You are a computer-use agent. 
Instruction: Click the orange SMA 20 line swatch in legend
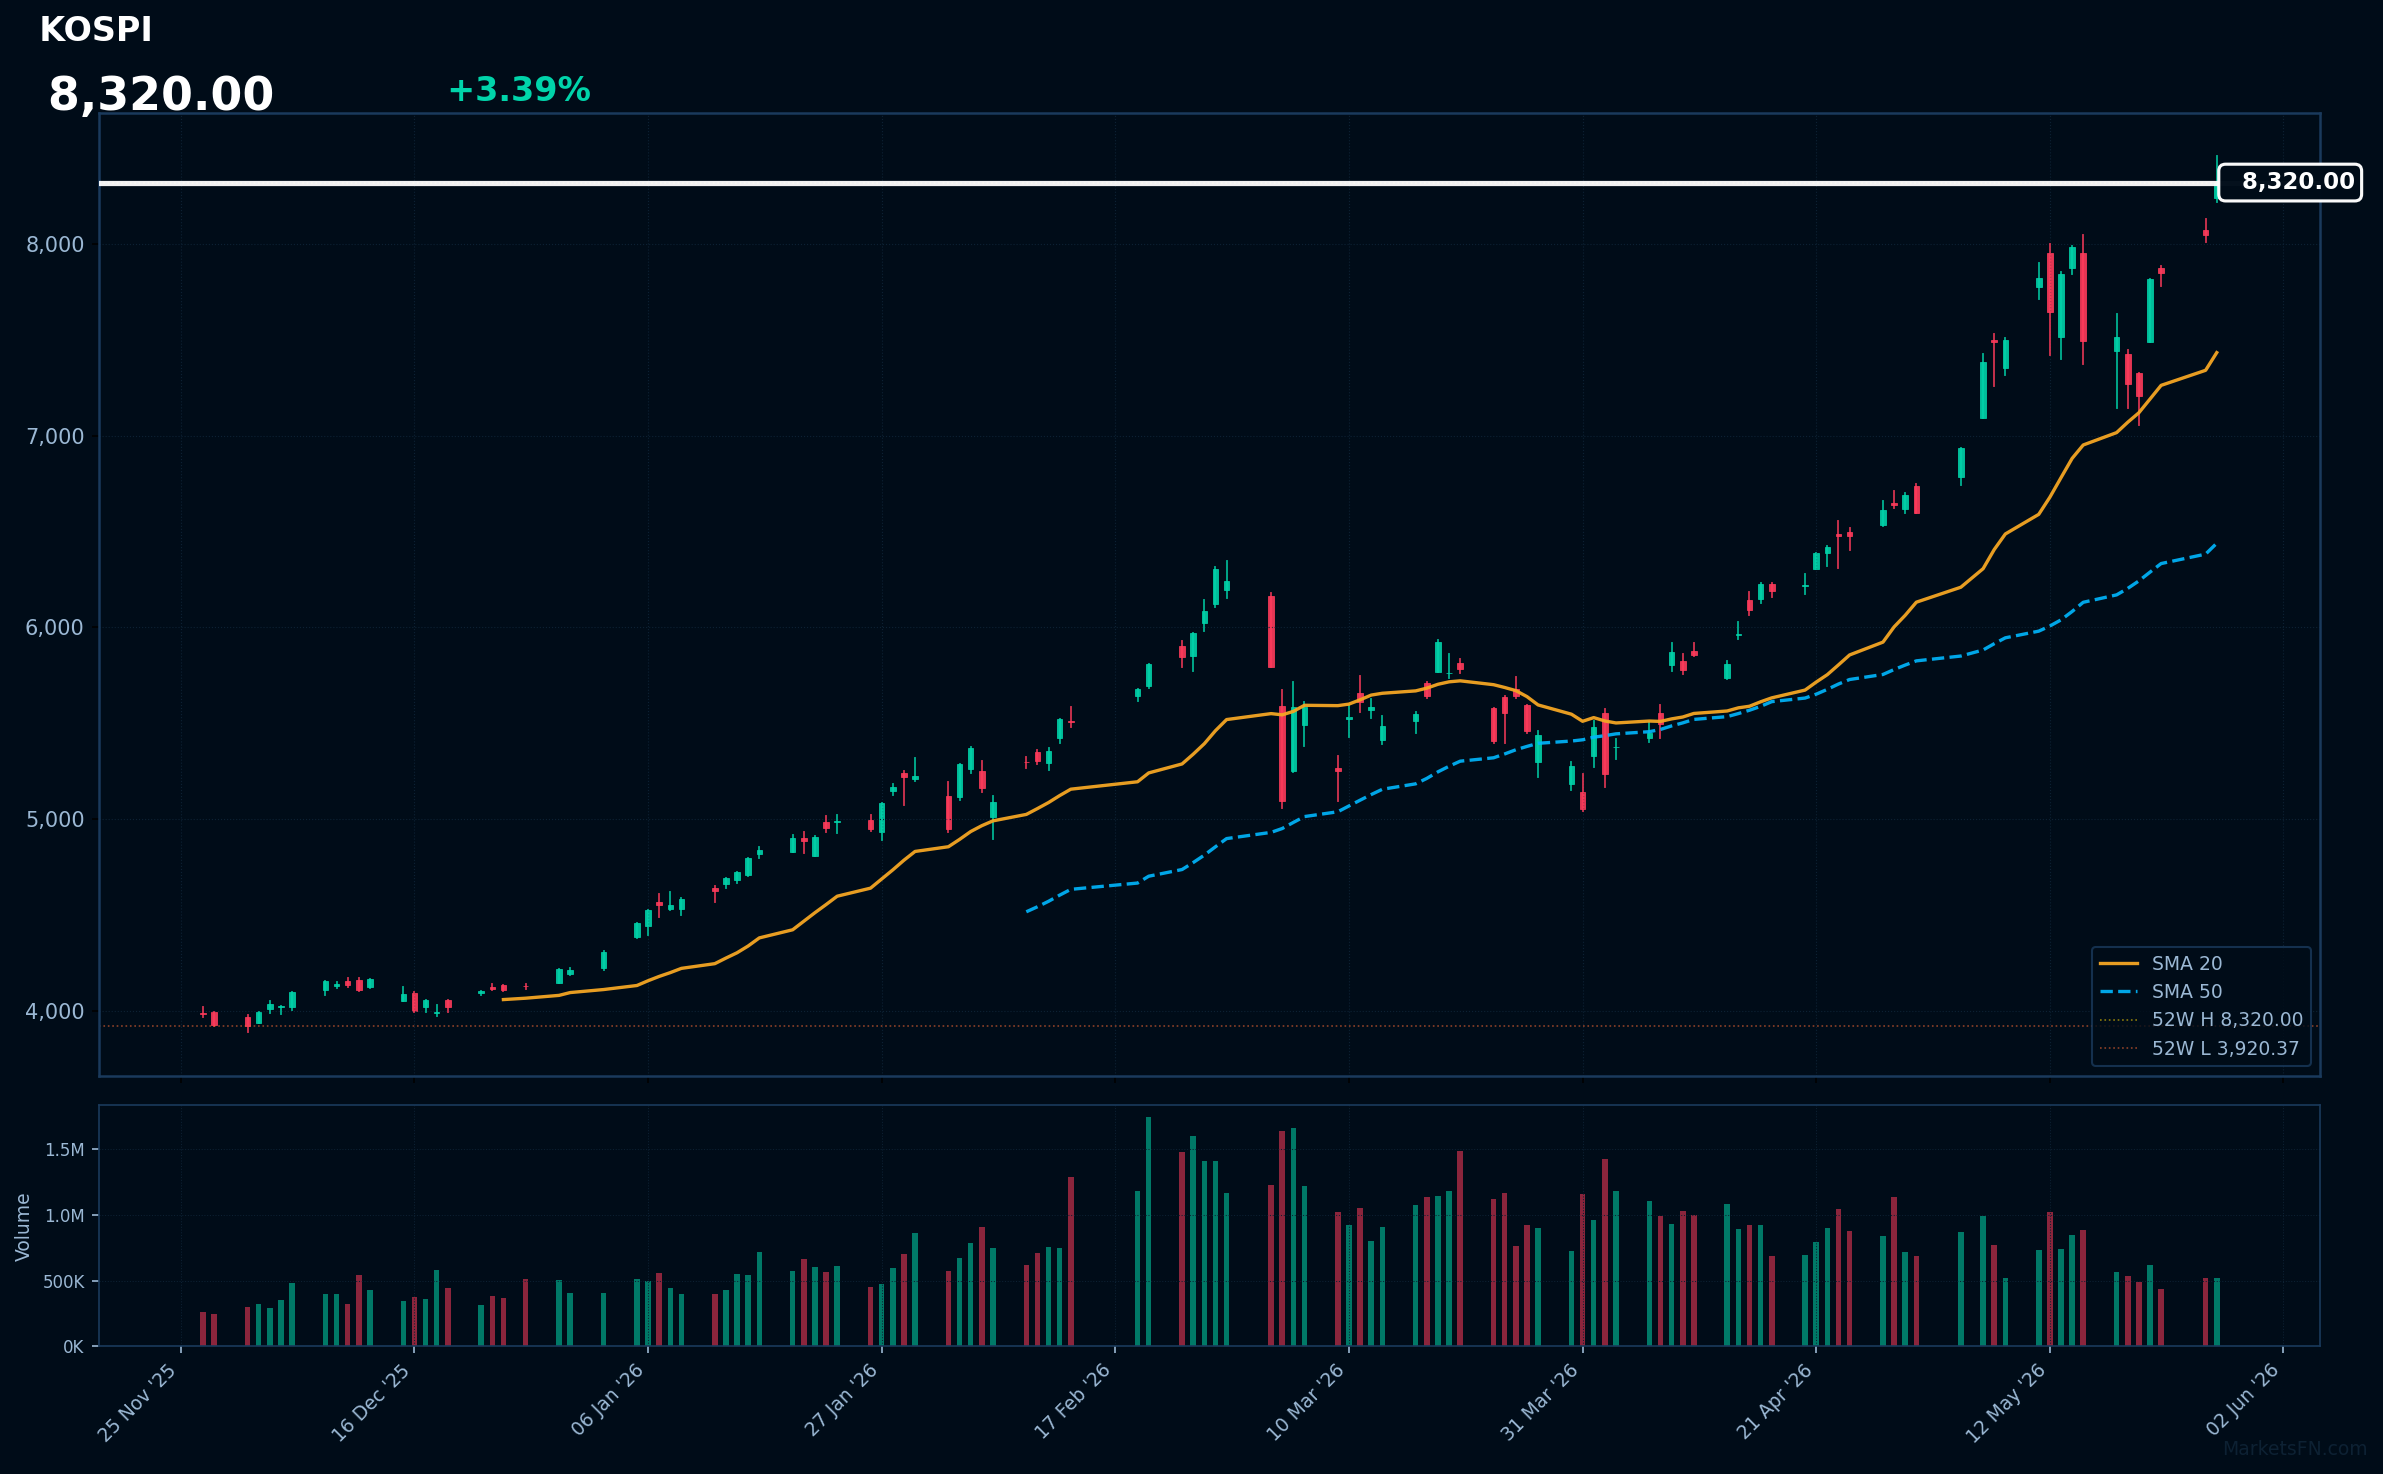[2119, 963]
